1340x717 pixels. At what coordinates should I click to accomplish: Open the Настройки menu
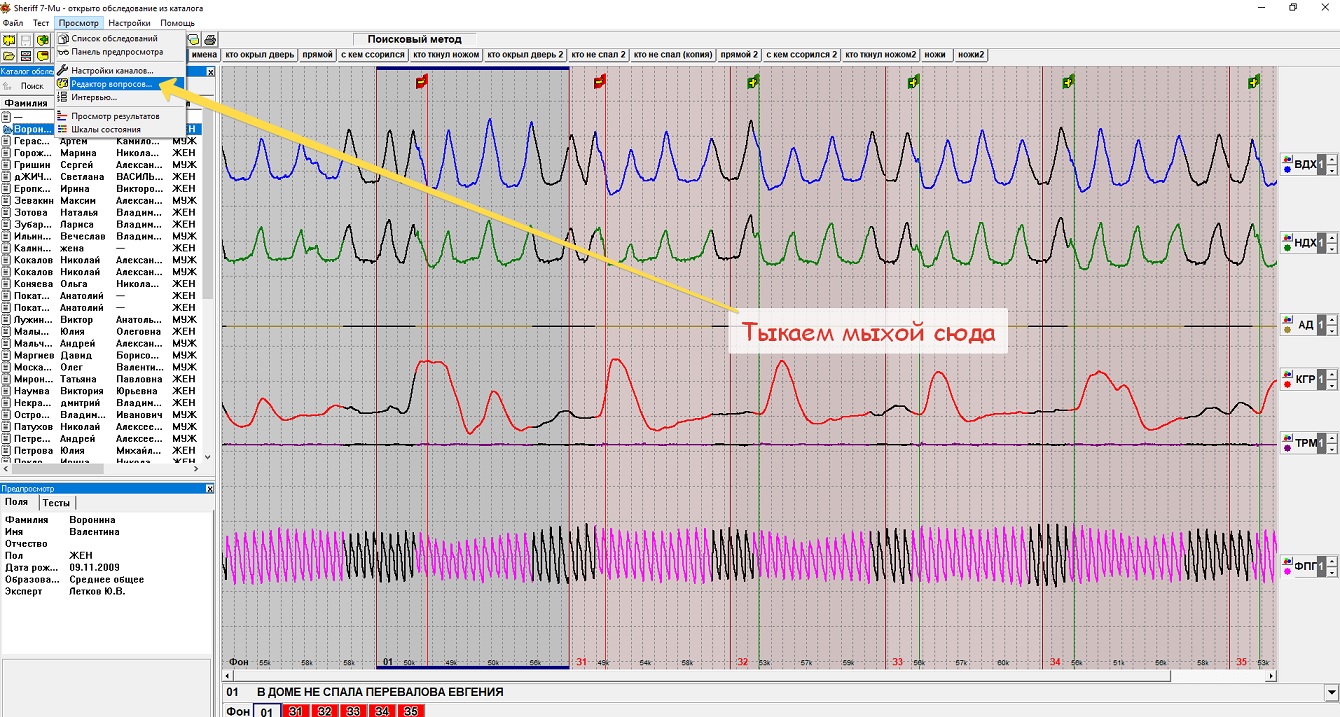point(130,22)
